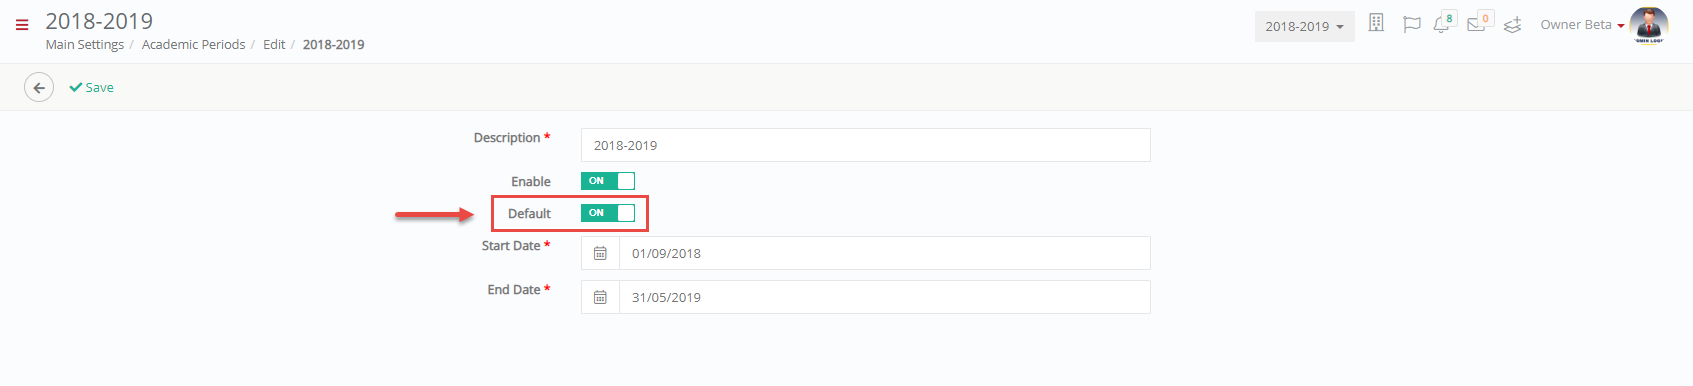Screen dimensions: 1693x386
Task: Open the Owner Beta user dropdown
Action: point(1582,25)
